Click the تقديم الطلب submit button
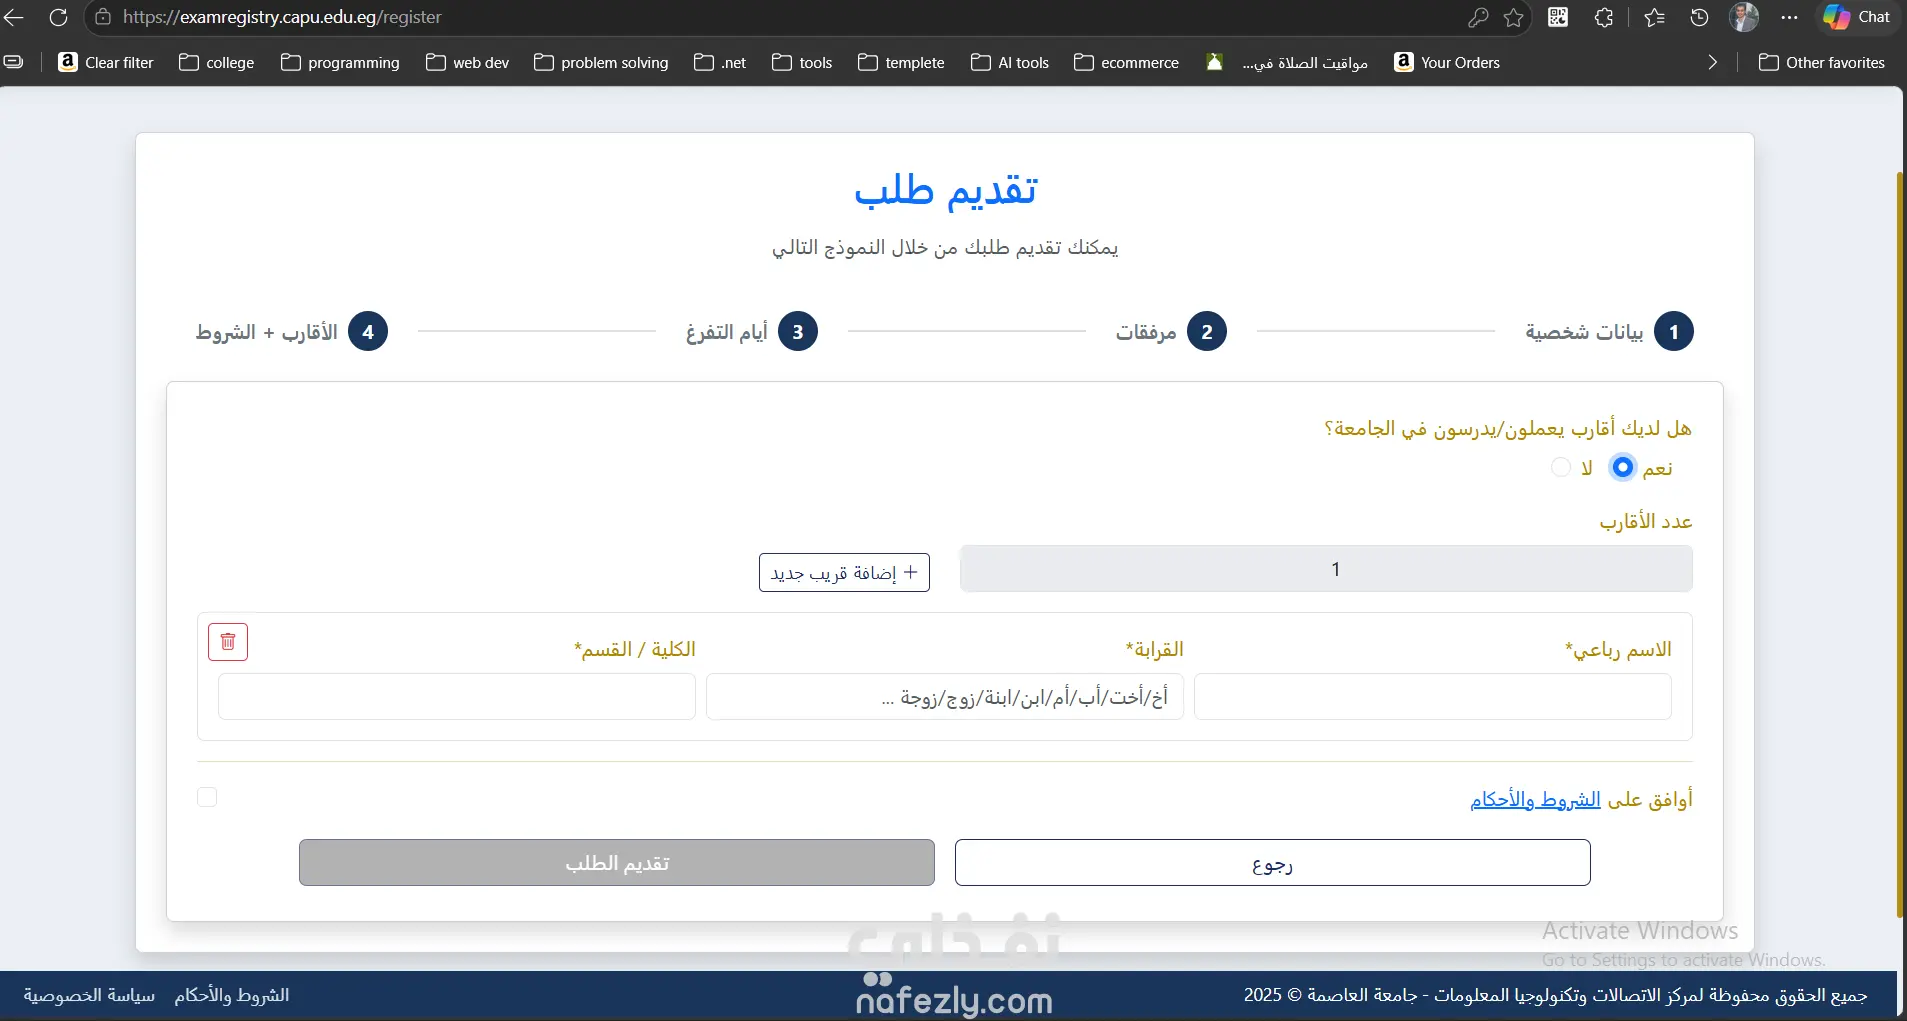The height and width of the screenshot is (1021, 1907). click(617, 862)
